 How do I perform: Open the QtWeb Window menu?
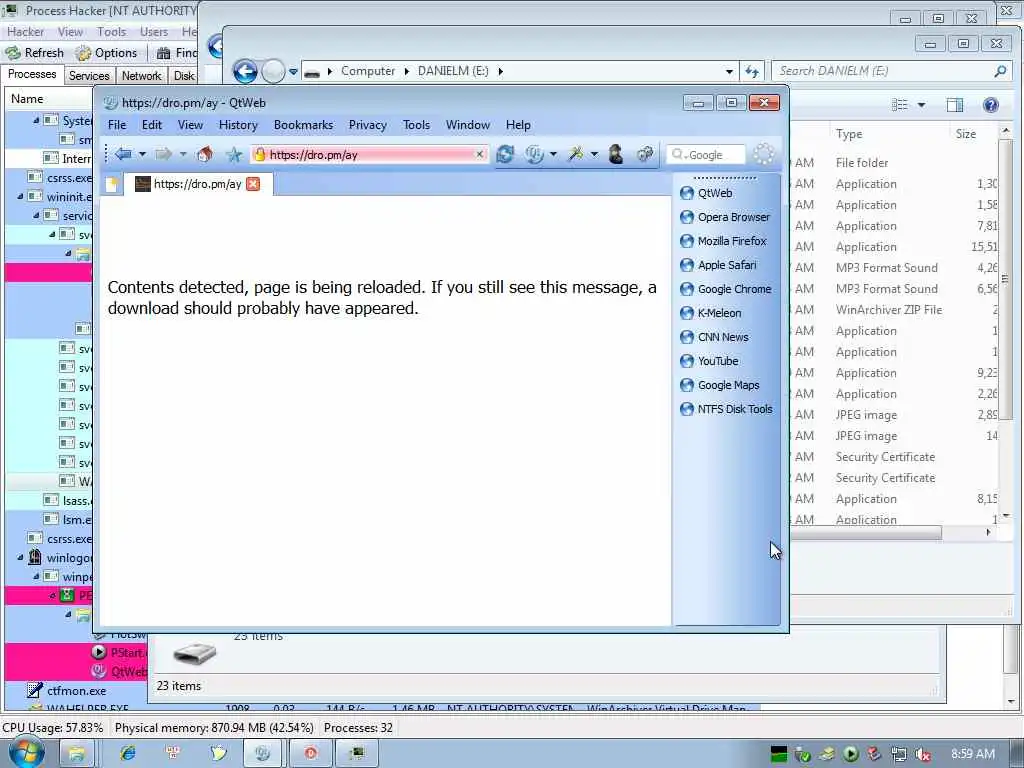(468, 125)
